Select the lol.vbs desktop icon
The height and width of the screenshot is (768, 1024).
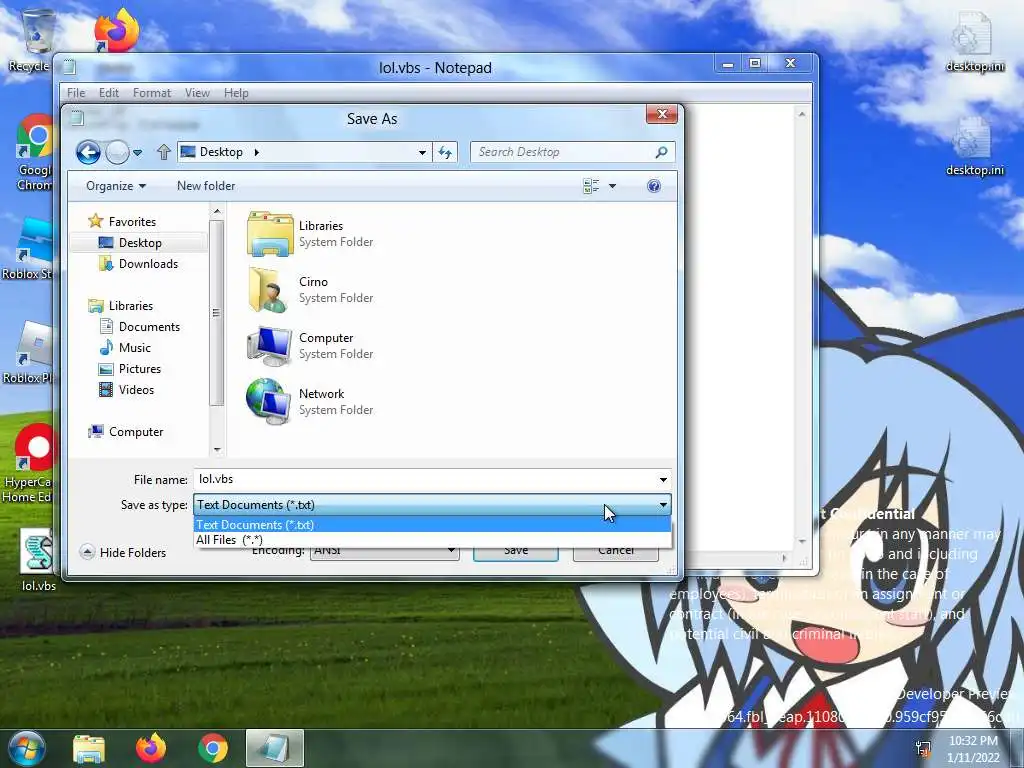pyautogui.click(x=38, y=560)
